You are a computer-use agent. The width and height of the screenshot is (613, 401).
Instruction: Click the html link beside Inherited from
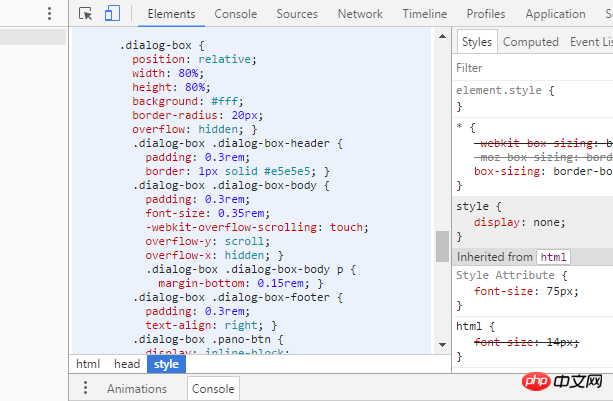pyautogui.click(x=553, y=257)
